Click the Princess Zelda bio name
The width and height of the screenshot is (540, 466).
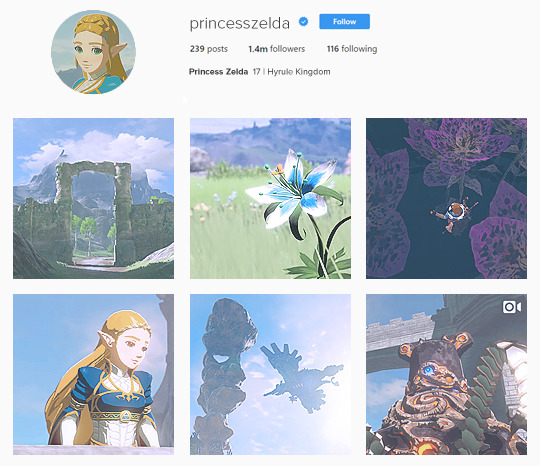[218, 72]
